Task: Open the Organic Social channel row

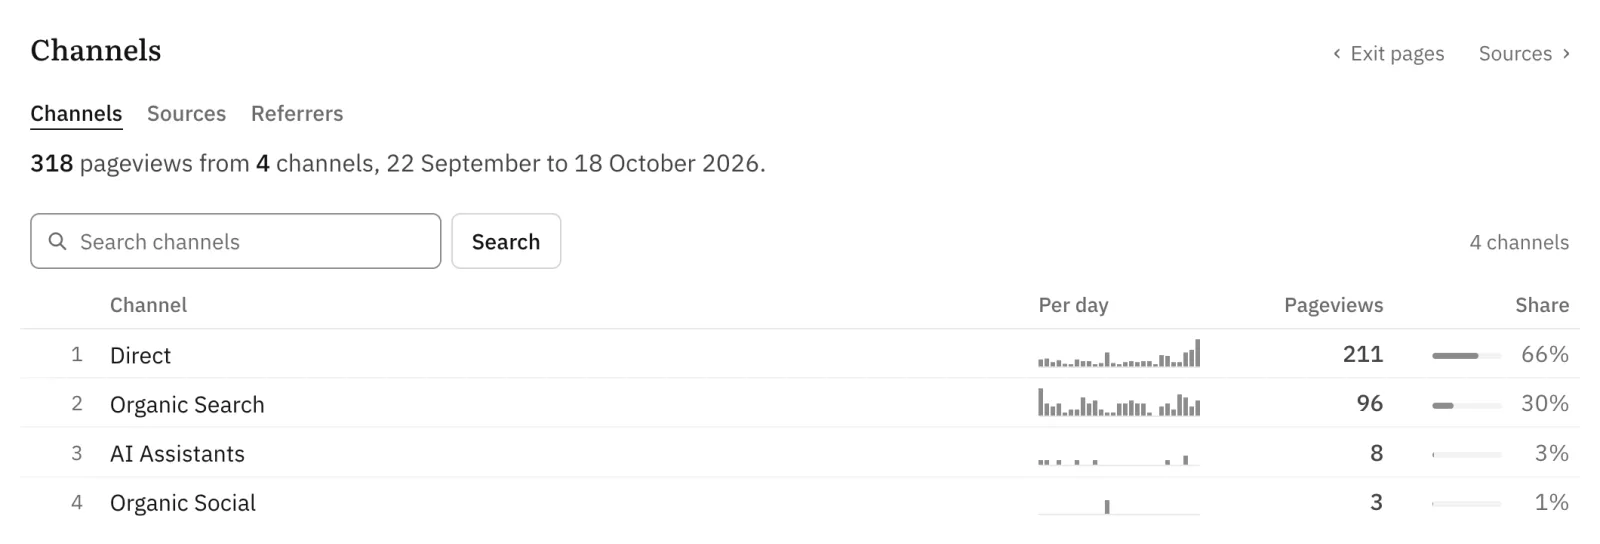Action: (x=800, y=502)
